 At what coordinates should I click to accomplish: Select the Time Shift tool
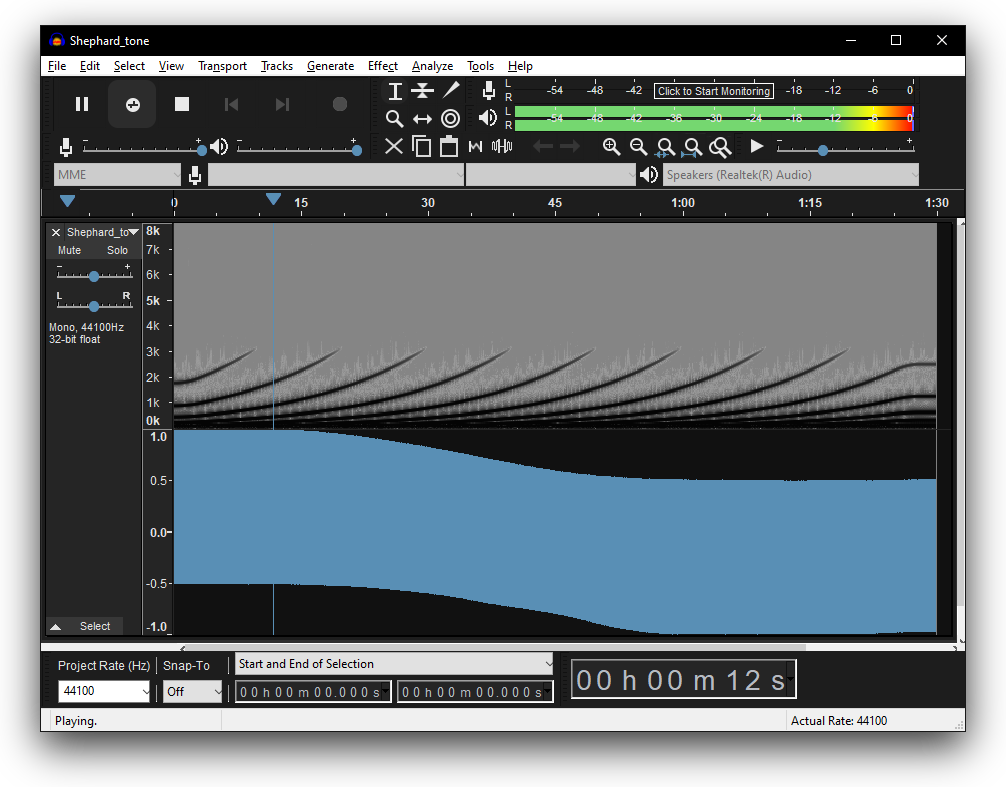(x=422, y=119)
